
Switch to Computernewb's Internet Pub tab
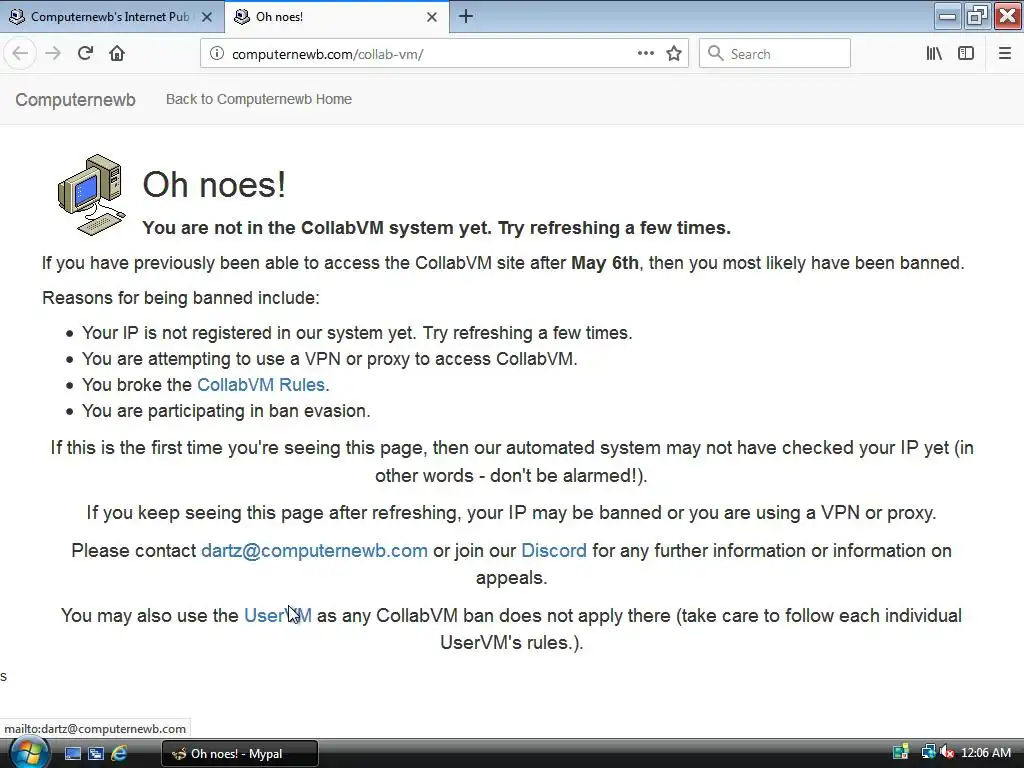pos(111,17)
